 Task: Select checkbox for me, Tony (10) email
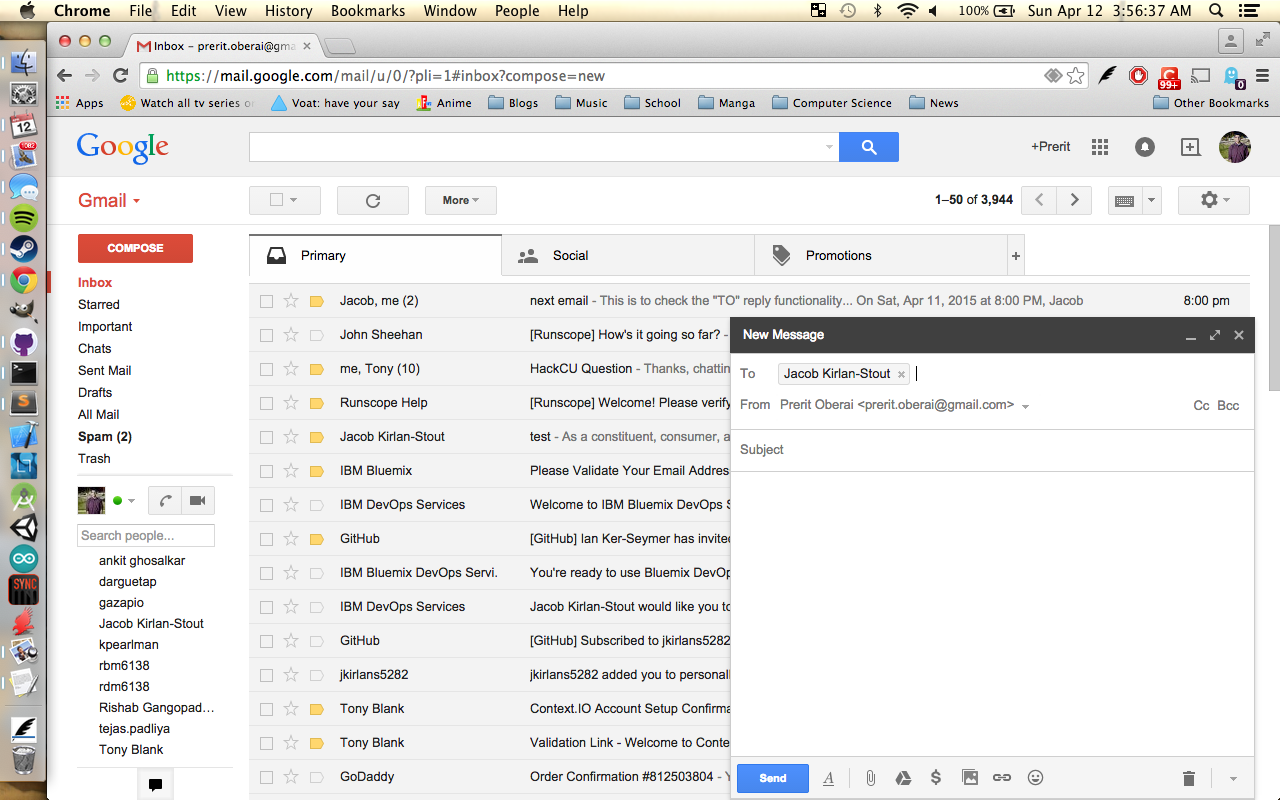click(x=266, y=369)
